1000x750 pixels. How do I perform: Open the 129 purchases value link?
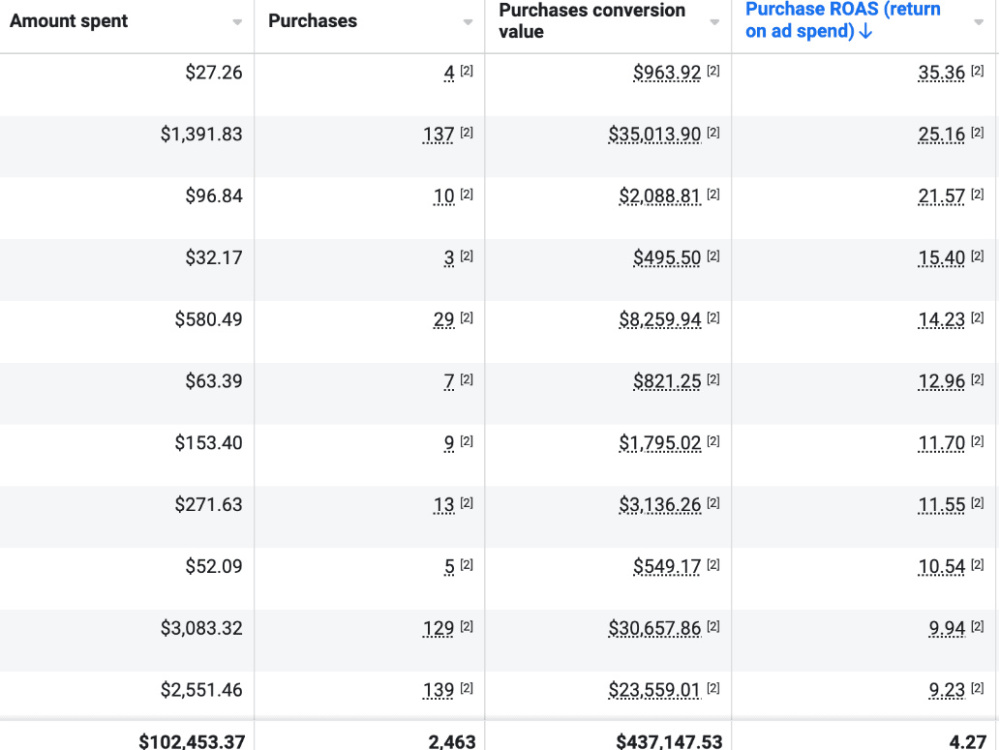pos(439,629)
